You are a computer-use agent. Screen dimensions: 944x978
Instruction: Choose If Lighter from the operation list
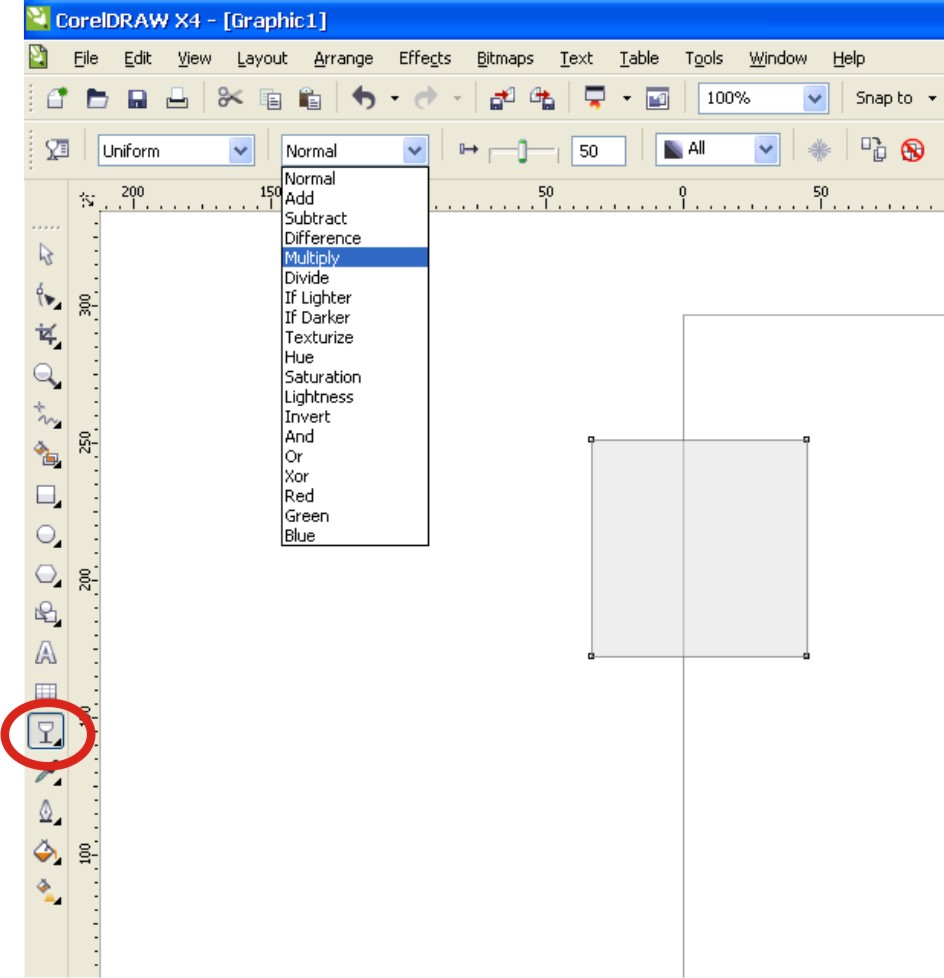coord(355,298)
